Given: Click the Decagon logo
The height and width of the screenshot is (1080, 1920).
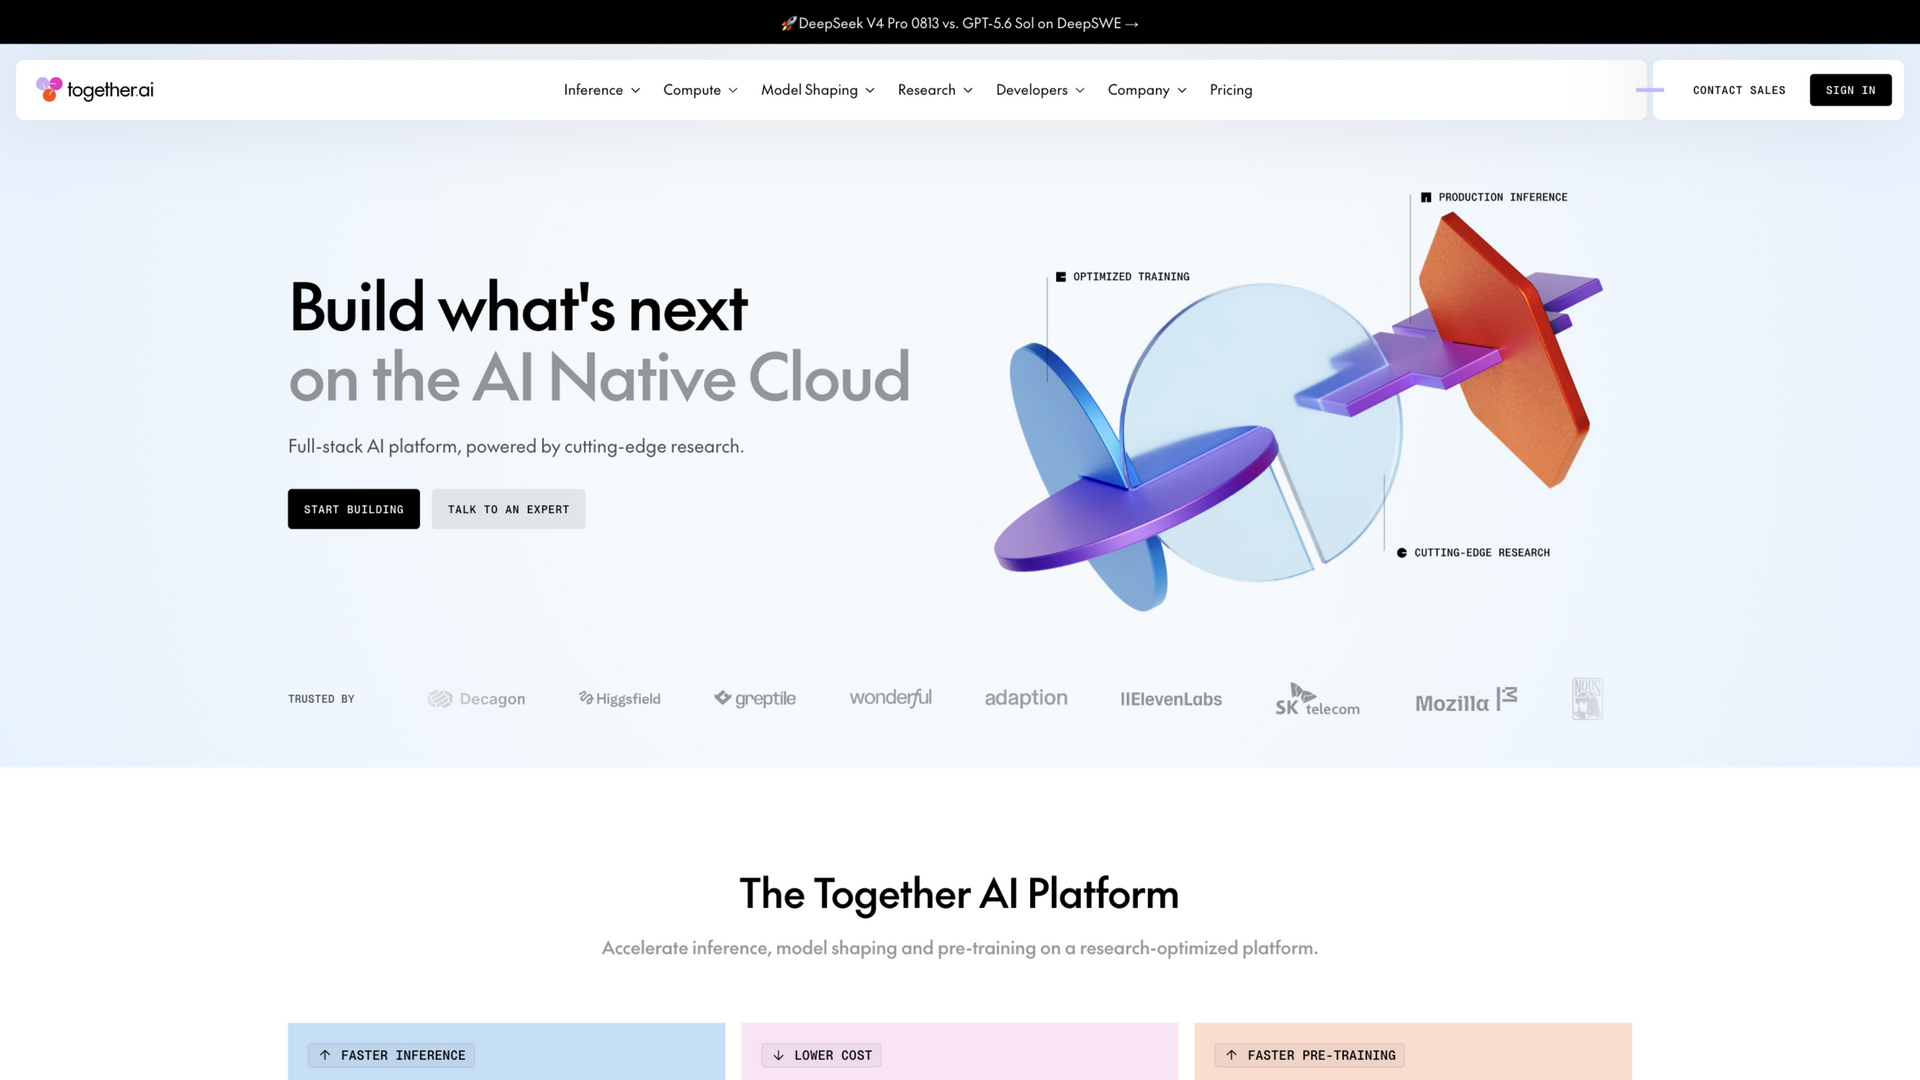Looking at the screenshot, I should (x=476, y=699).
